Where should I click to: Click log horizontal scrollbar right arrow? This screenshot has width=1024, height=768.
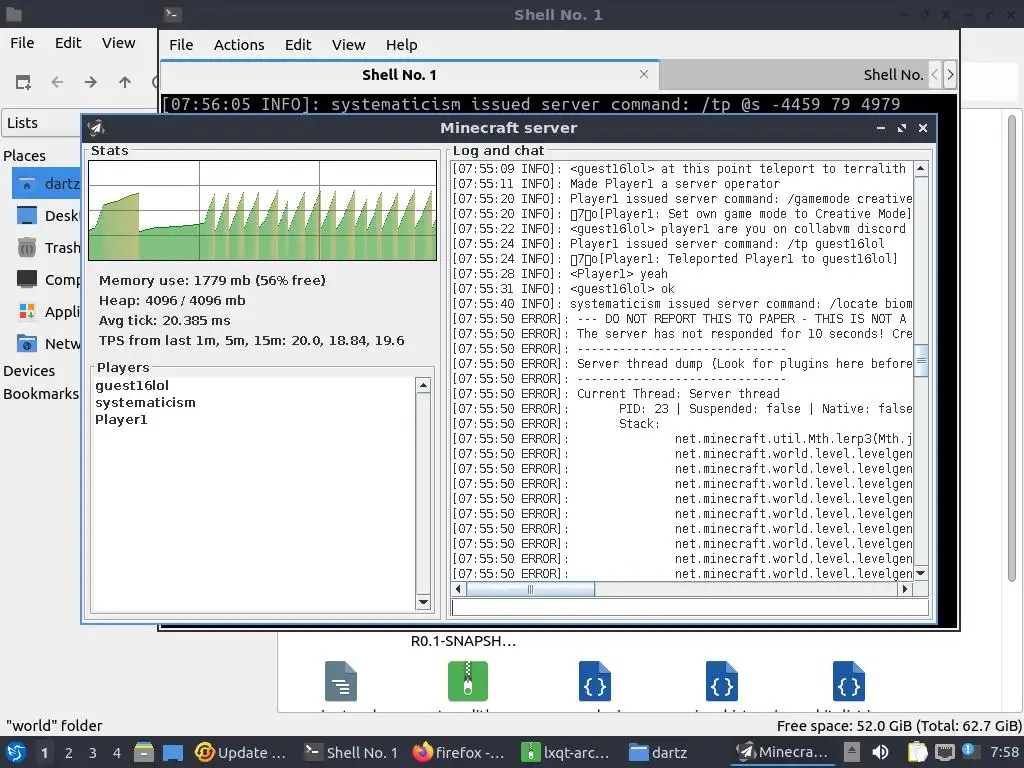click(904, 589)
